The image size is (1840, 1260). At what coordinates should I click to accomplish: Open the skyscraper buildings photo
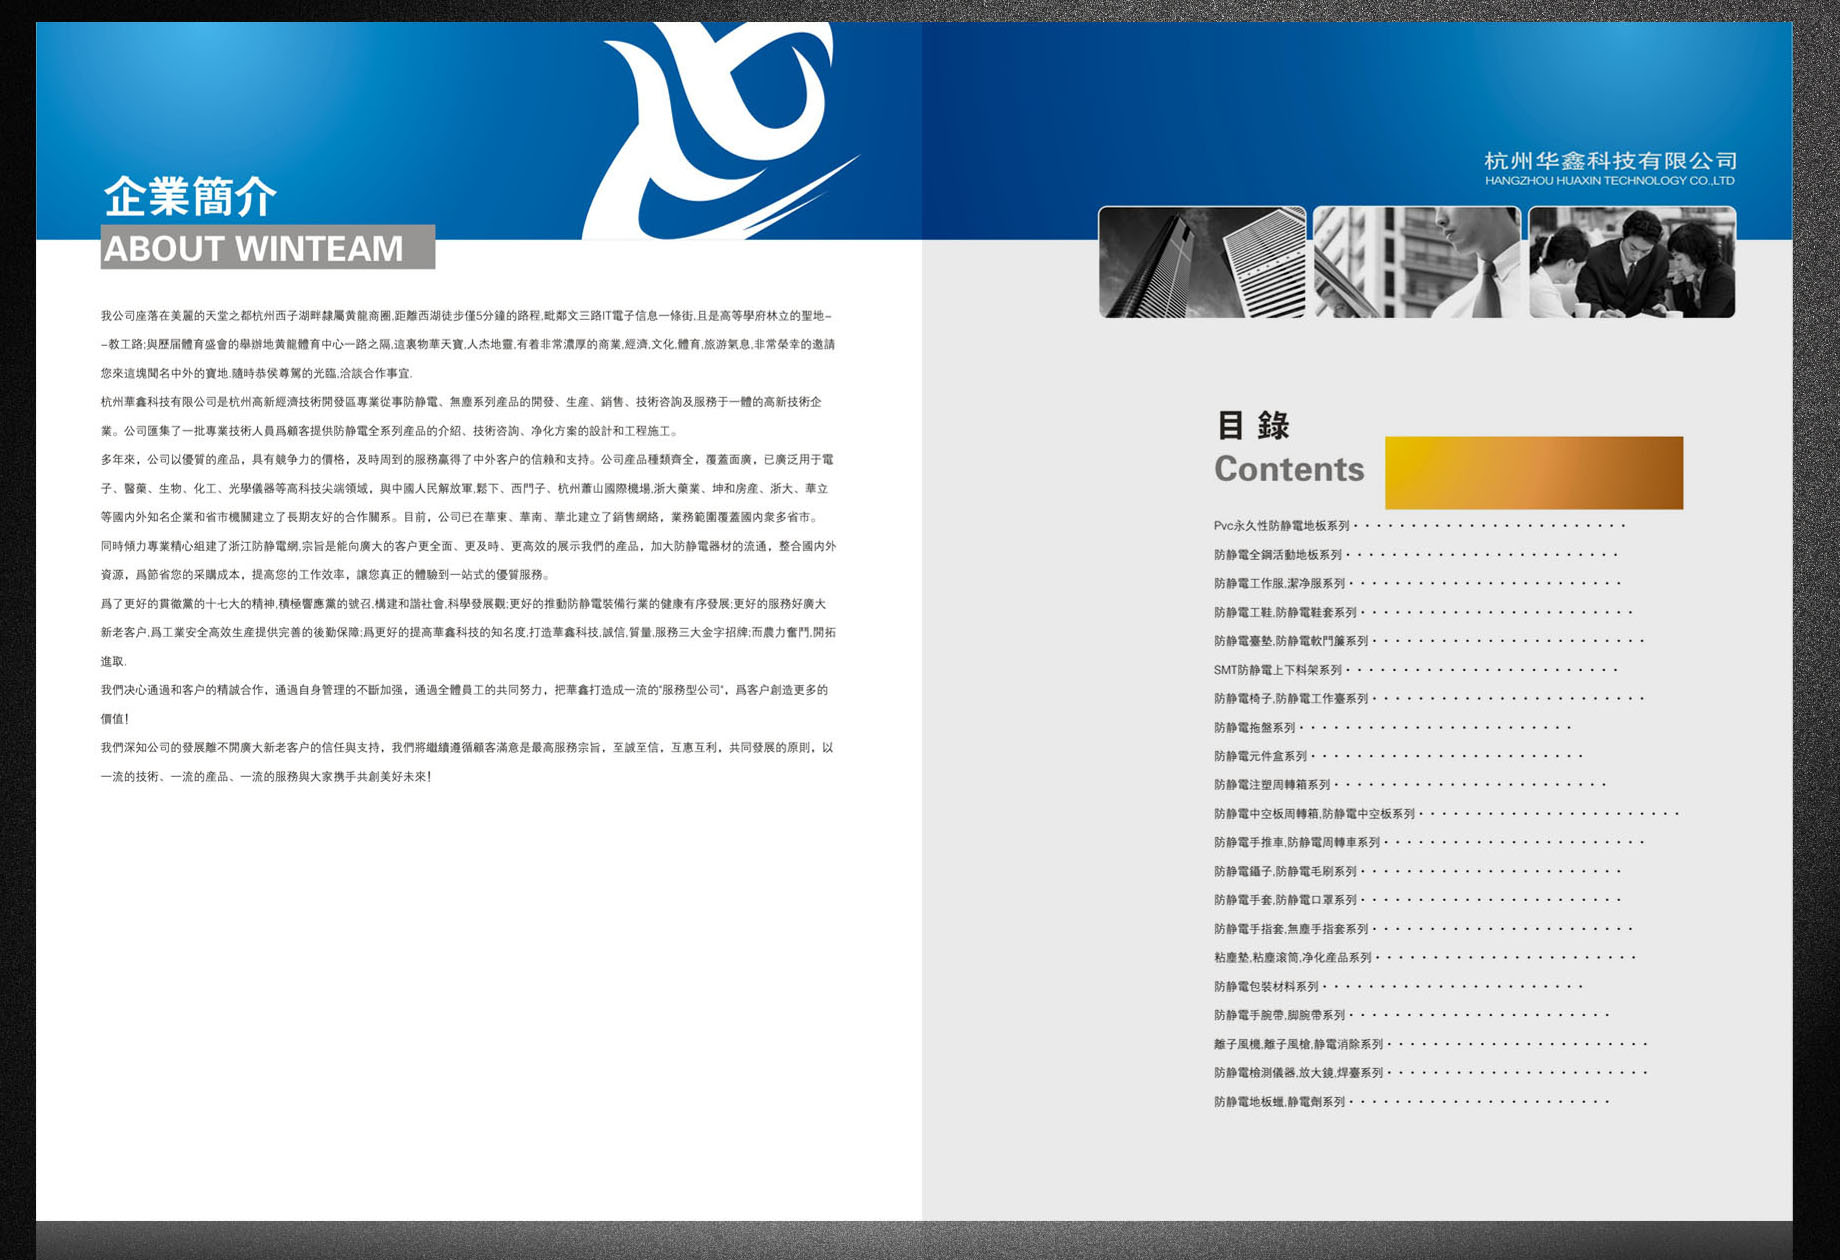coord(1201,262)
